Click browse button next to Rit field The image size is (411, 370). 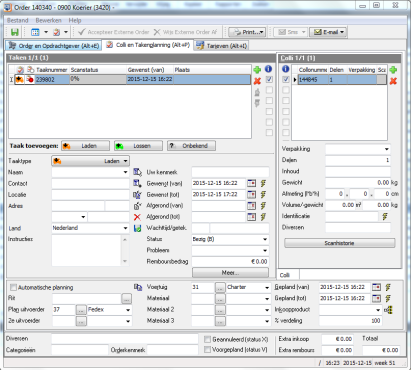click(x=126, y=298)
